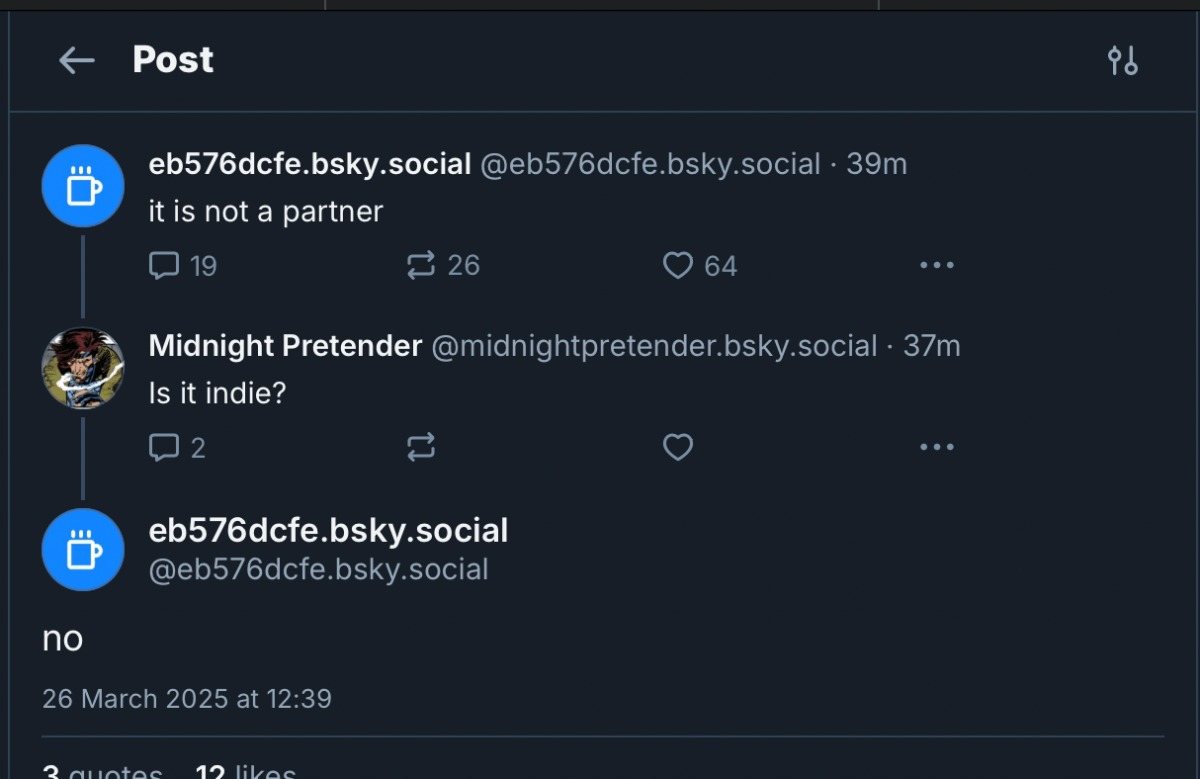Like the "it is not a partner" post
Image resolution: width=1200 pixels, height=779 pixels.
pos(678,266)
